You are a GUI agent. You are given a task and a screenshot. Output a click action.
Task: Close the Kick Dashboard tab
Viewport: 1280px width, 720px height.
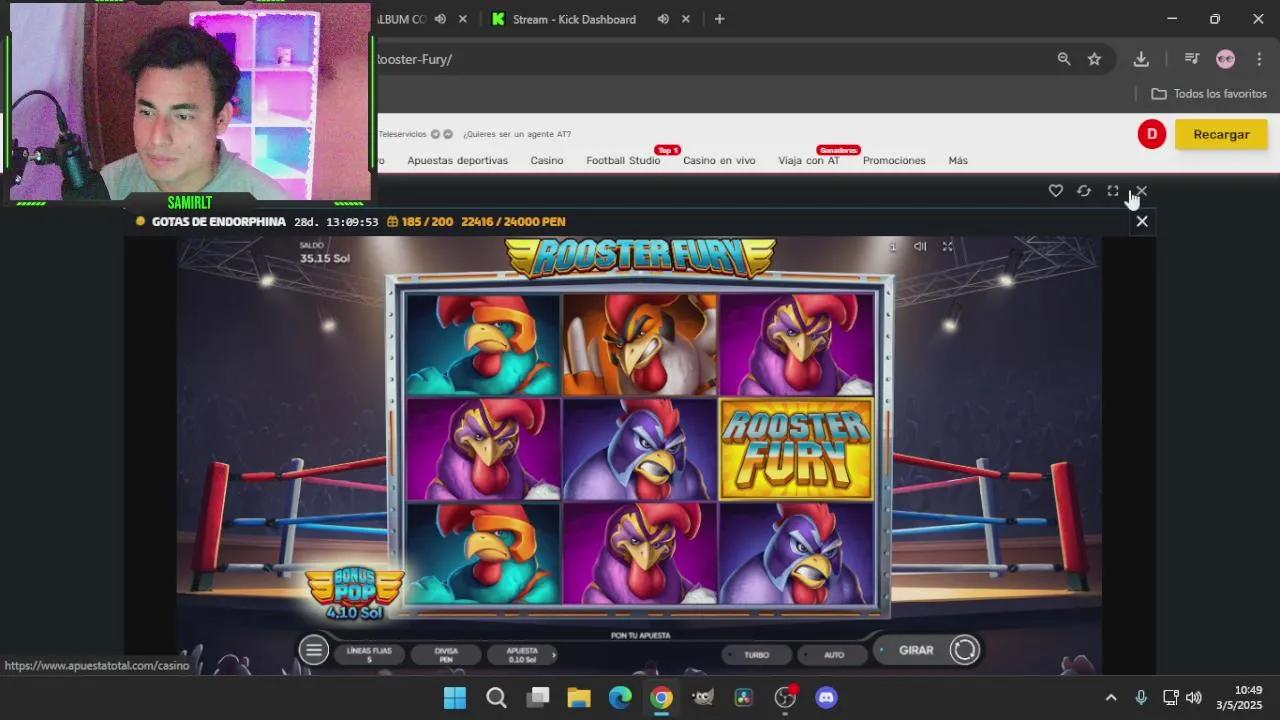coord(686,19)
